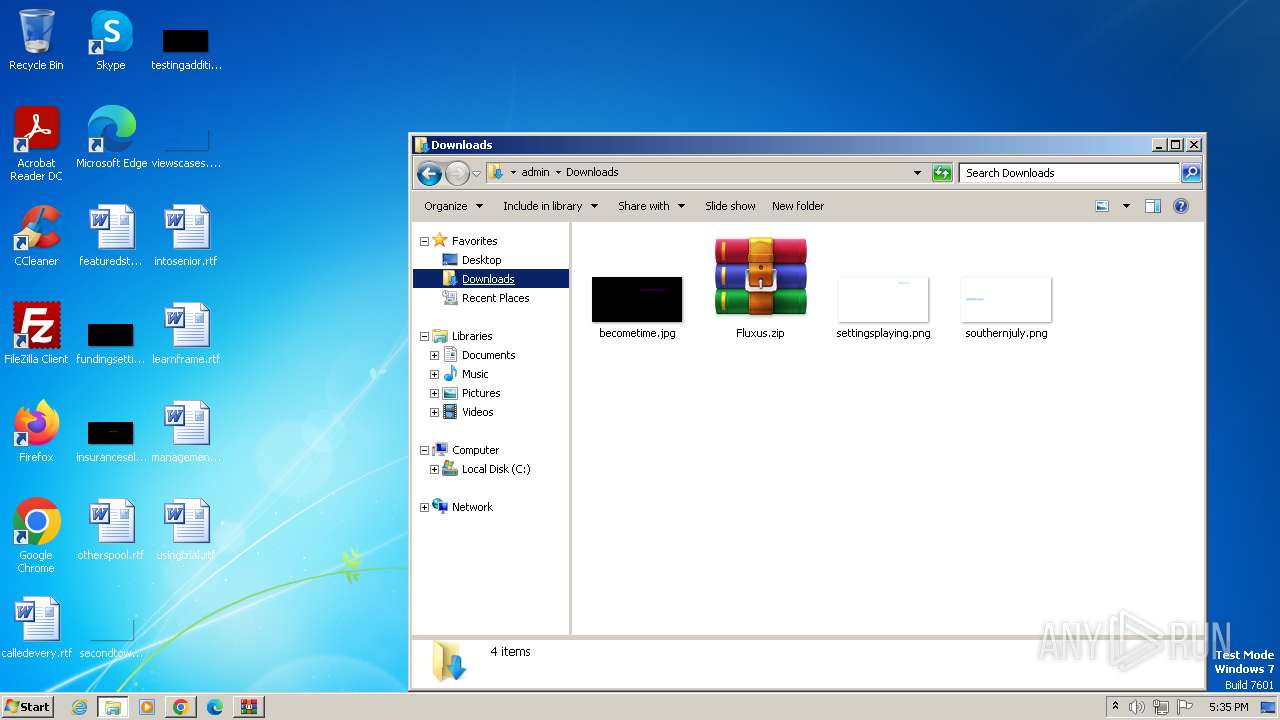Collapse the Computer tree group
The image size is (1280, 720).
(x=424, y=450)
